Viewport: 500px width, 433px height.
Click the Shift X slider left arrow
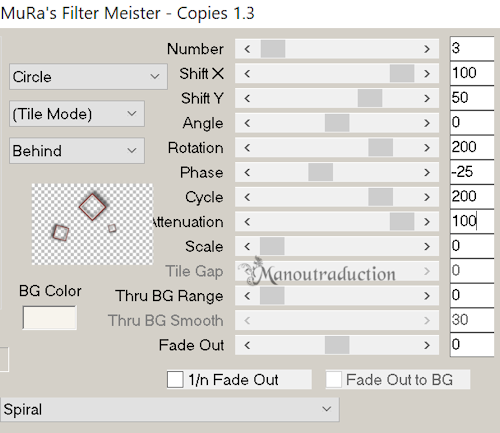pyautogui.click(x=247, y=74)
